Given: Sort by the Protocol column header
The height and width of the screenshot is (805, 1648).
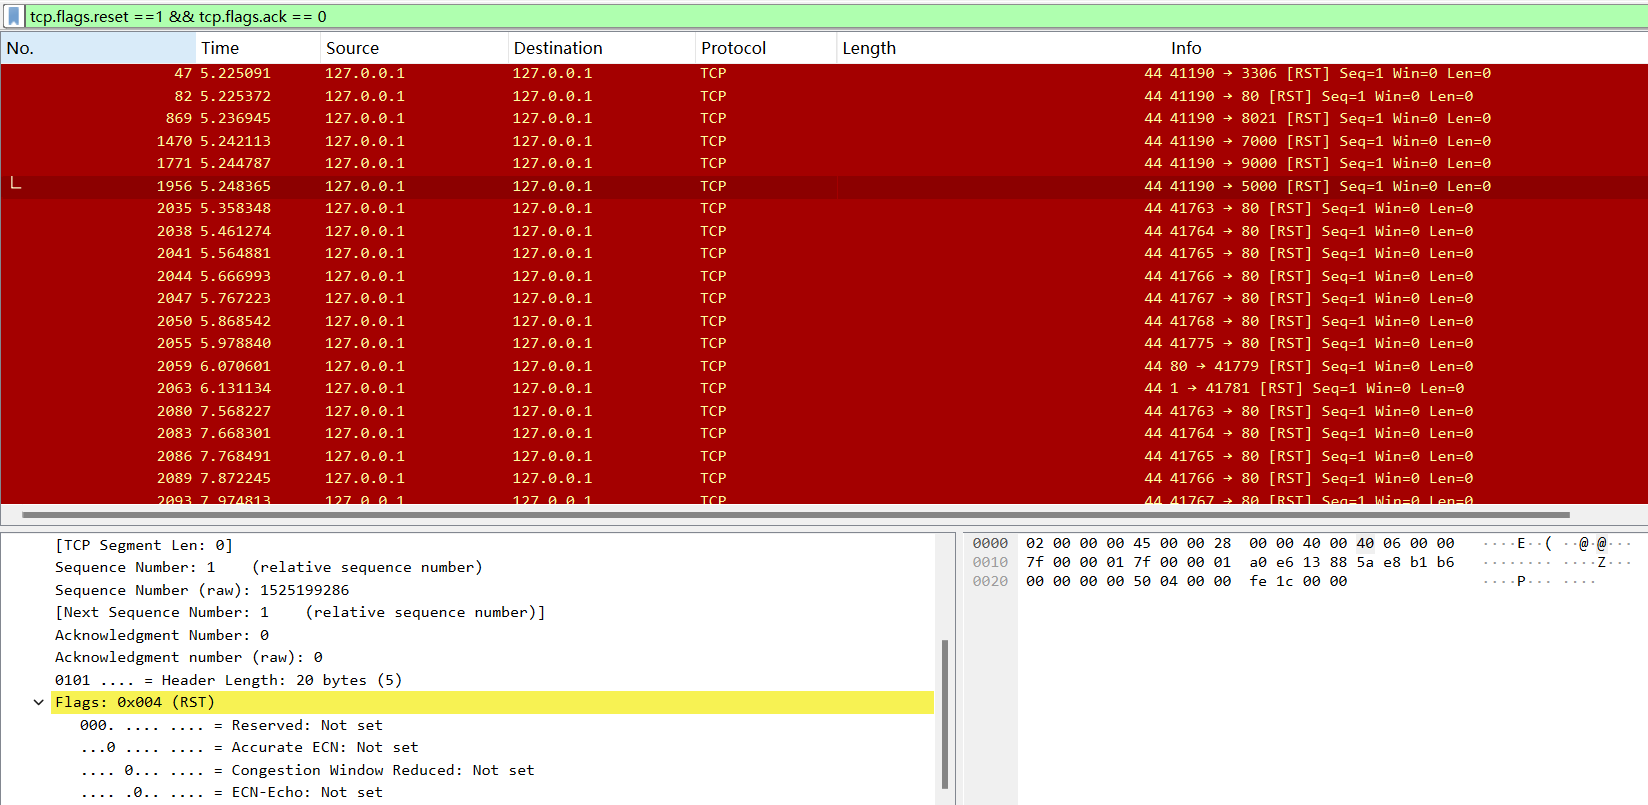Looking at the screenshot, I should coord(765,48).
